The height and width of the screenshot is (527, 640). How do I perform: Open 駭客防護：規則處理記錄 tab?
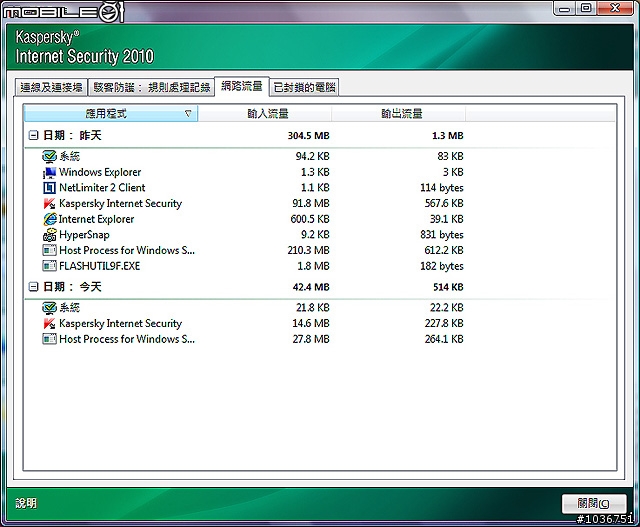(151, 87)
